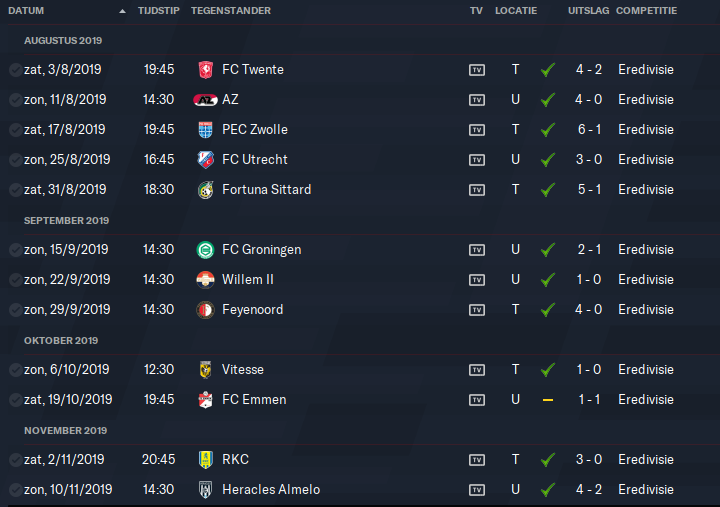
Task: Toggle the check circle for 15/9/2019 match
Action: pos(15,250)
